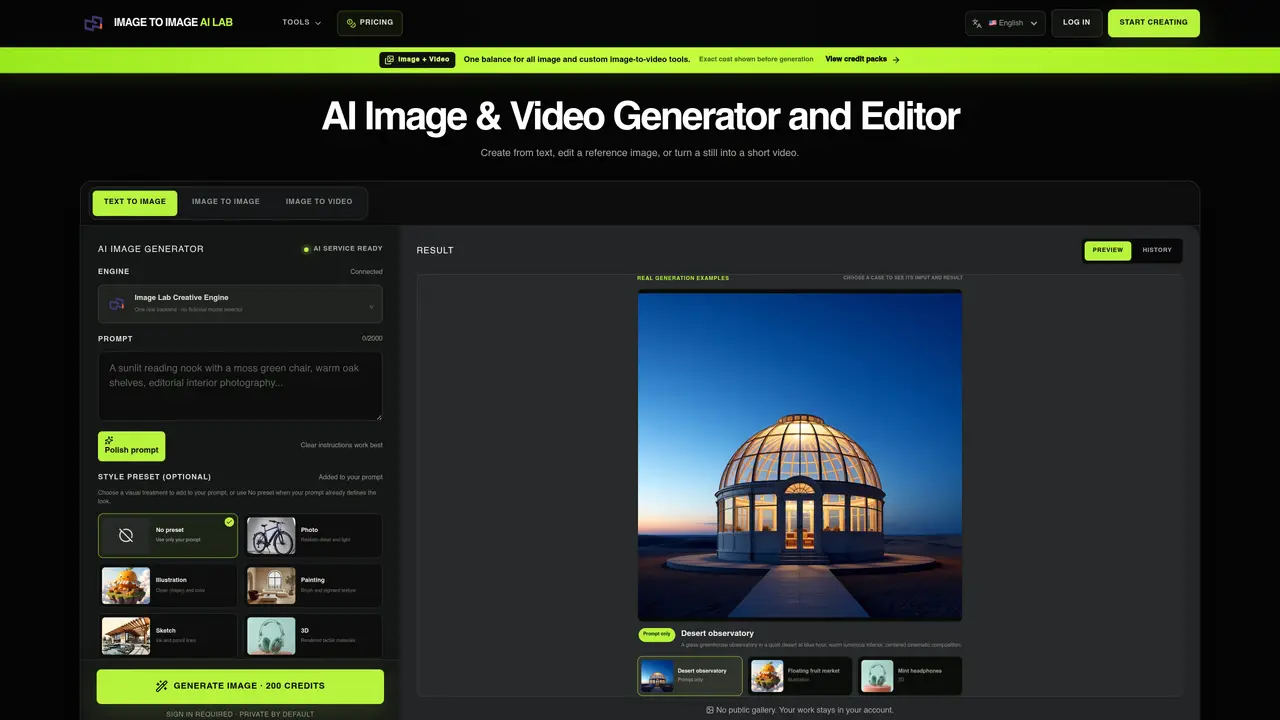Click the engine logo icon in the Engine box

(117, 303)
